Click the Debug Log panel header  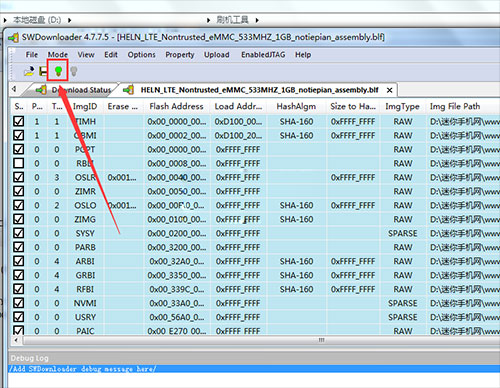[x=254, y=358]
